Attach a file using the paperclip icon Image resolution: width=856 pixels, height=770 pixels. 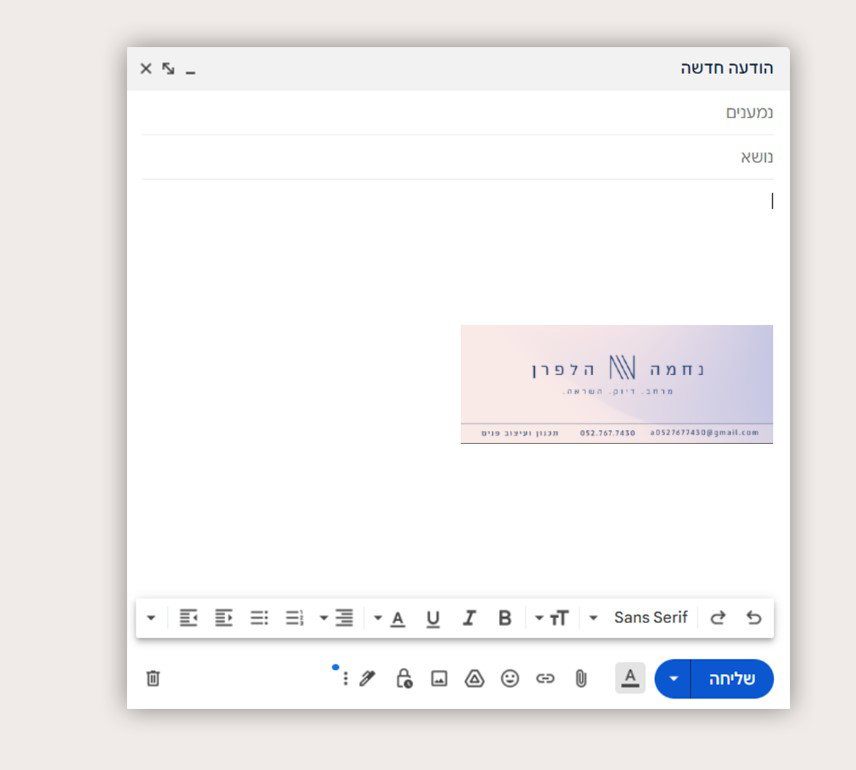coord(580,679)
